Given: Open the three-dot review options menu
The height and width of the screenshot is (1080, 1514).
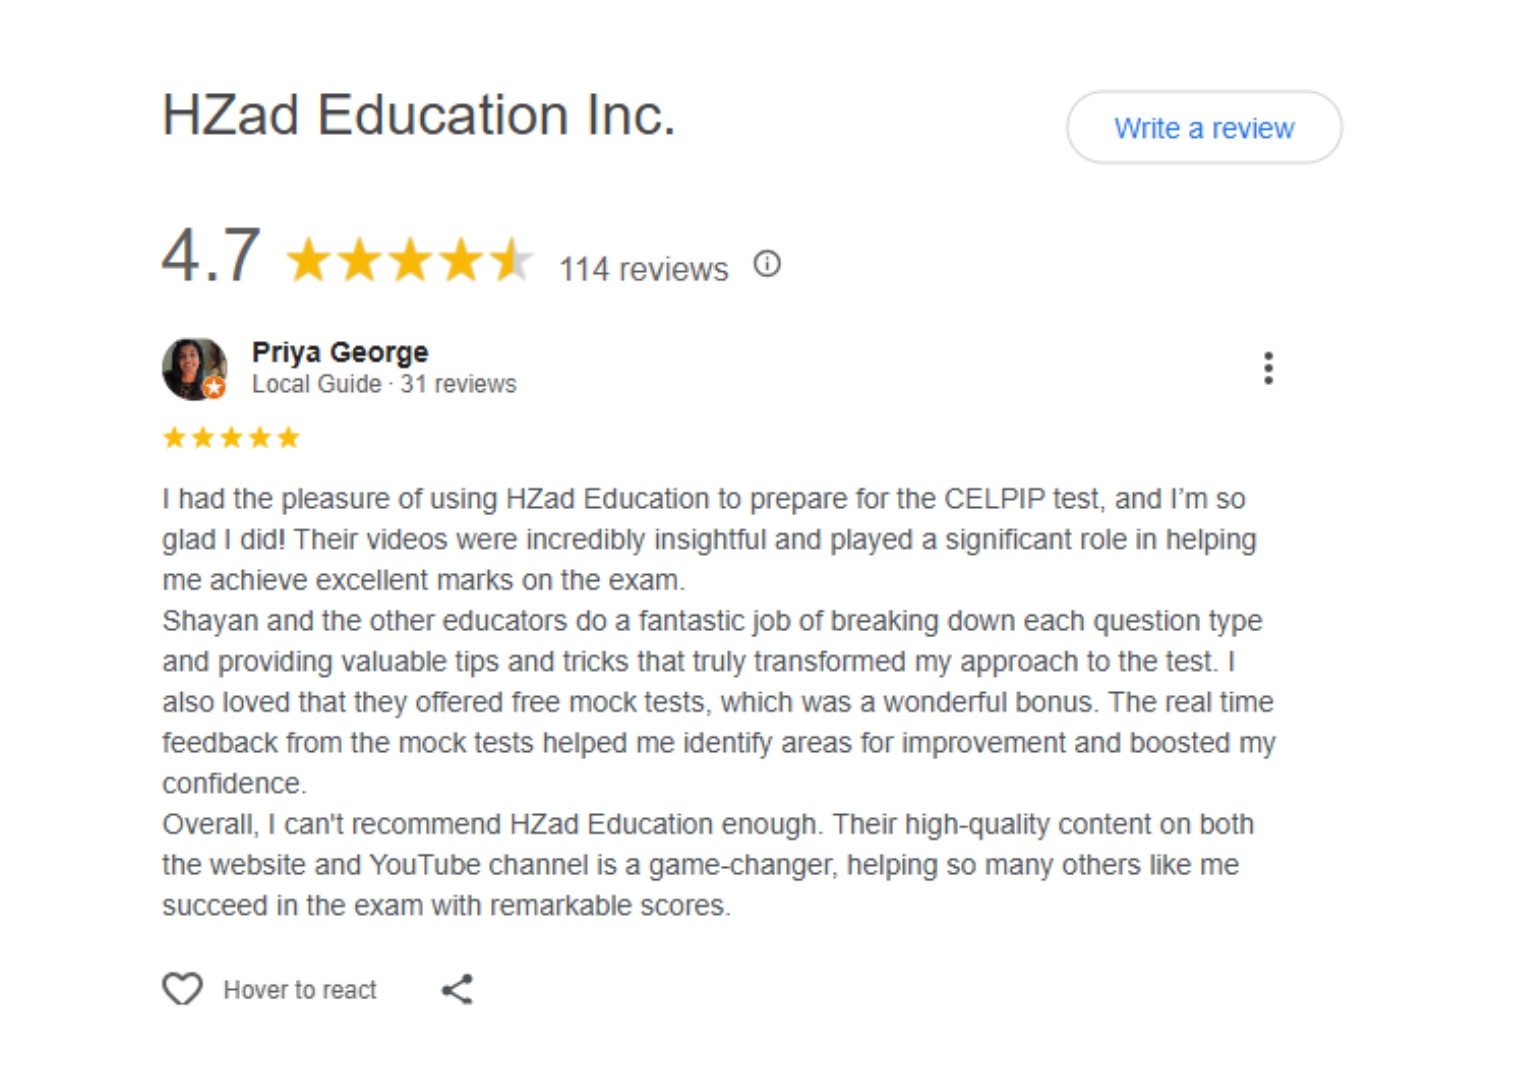Looking at the screenshot, I should tap(1268, 368).
